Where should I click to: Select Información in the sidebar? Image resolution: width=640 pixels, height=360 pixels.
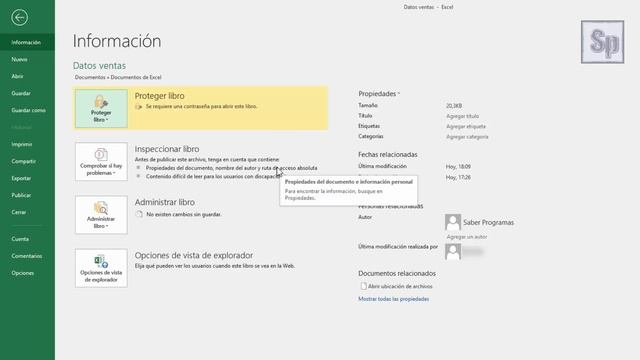point(27,42)
